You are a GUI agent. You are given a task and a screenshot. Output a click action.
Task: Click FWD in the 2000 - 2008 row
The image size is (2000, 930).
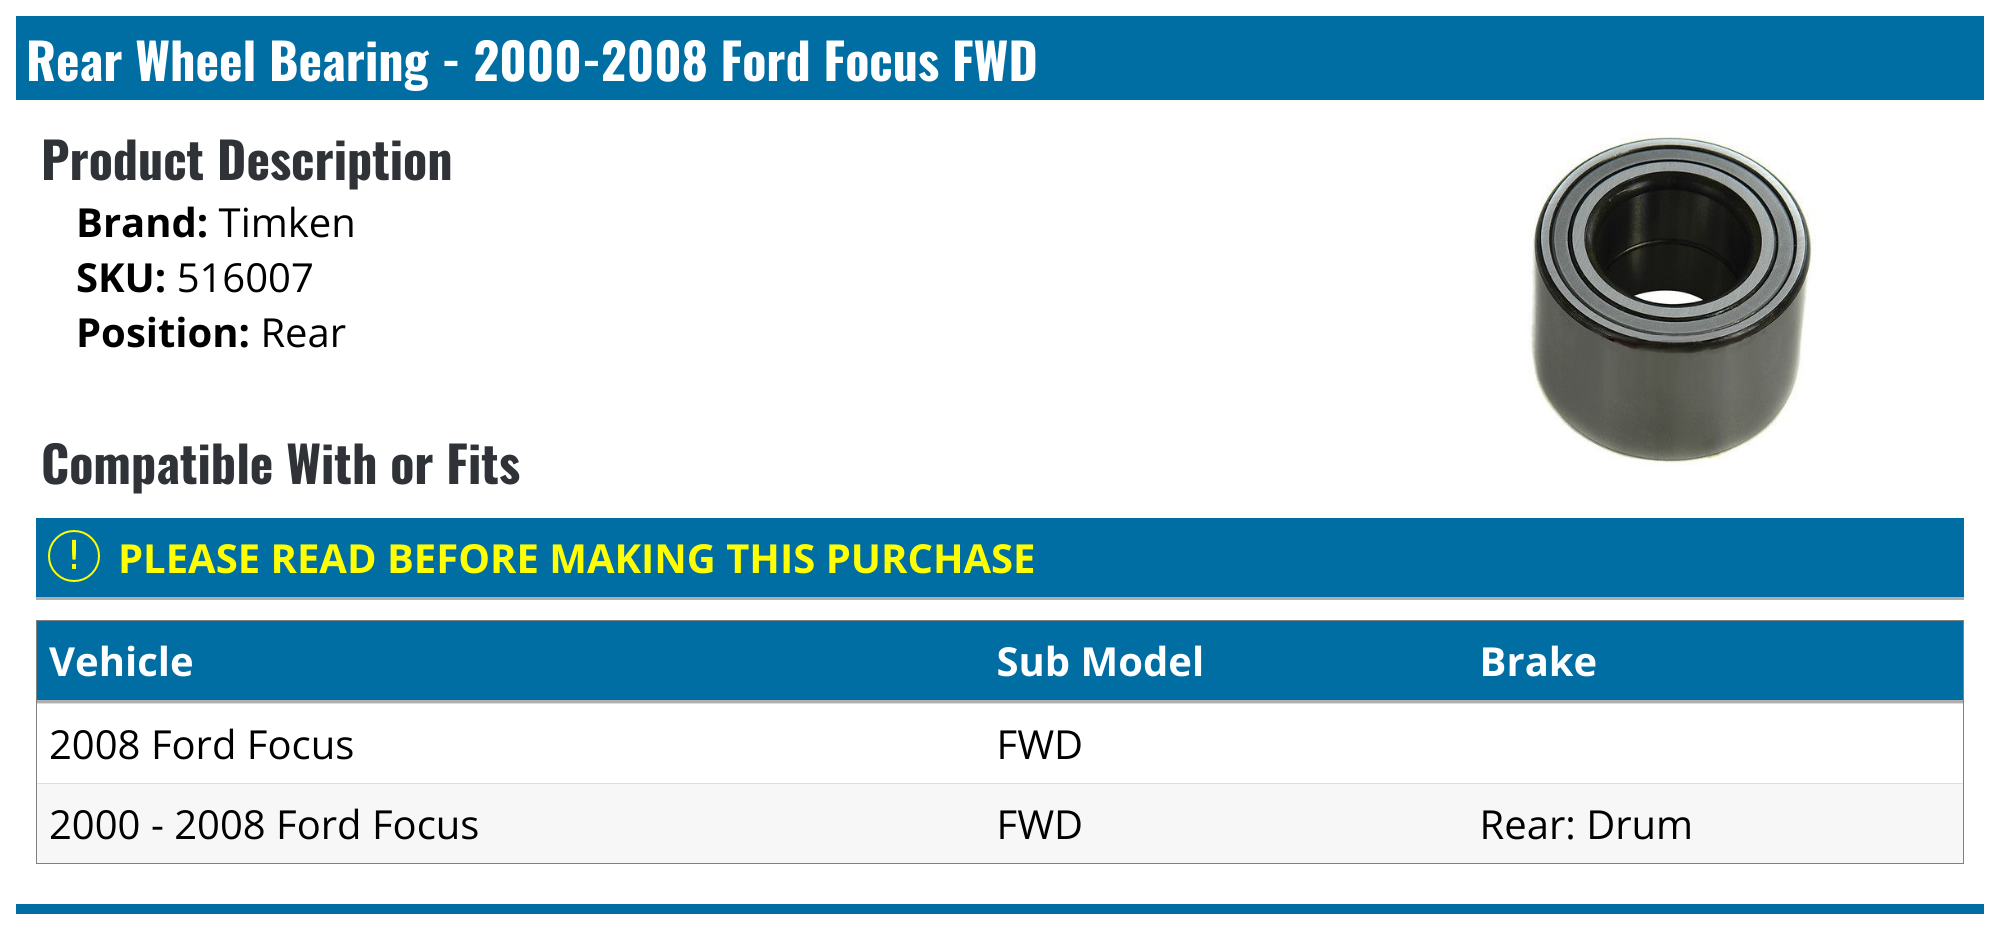pyautogui.click(x=1039, y=825)
